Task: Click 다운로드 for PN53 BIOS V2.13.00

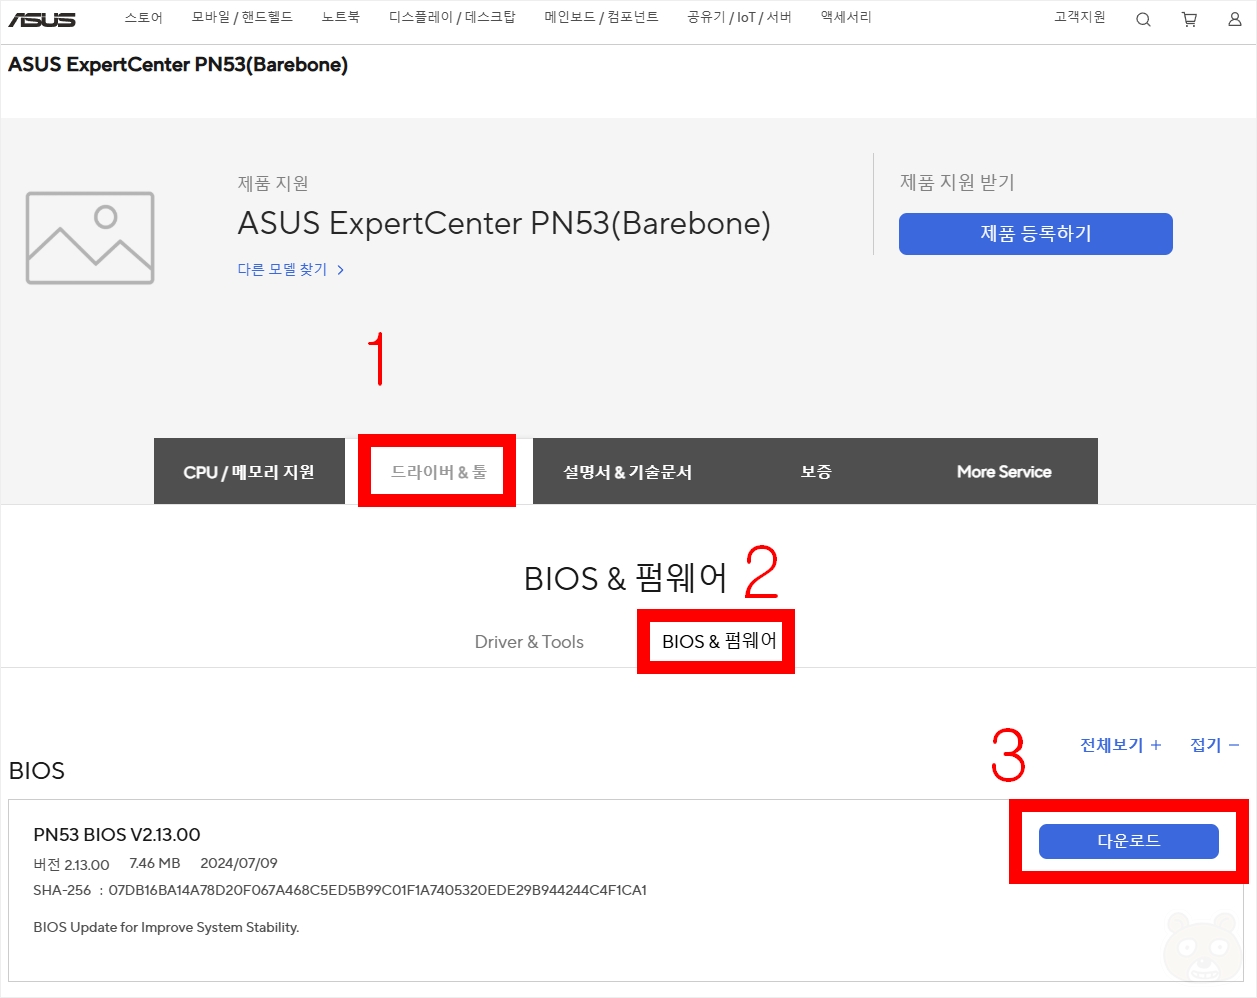Action: tap(1129, 841)
